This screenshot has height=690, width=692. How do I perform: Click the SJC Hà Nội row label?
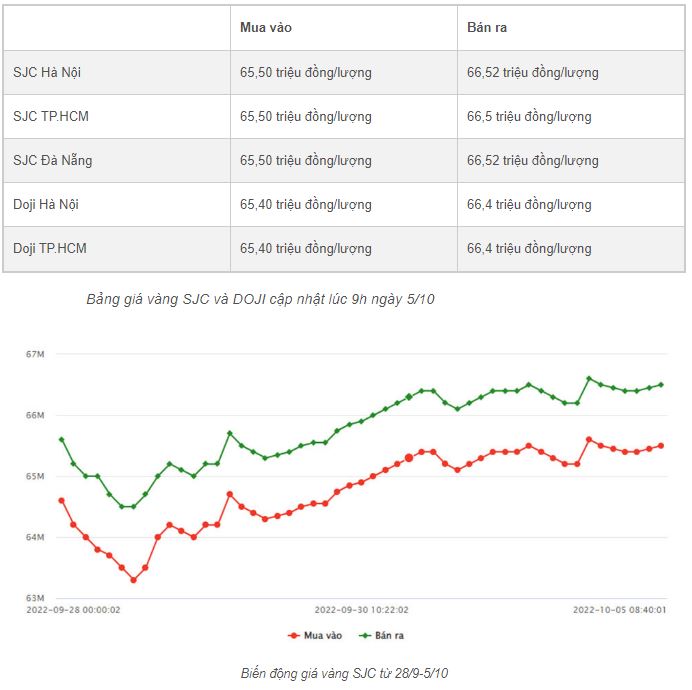point(46,72)
